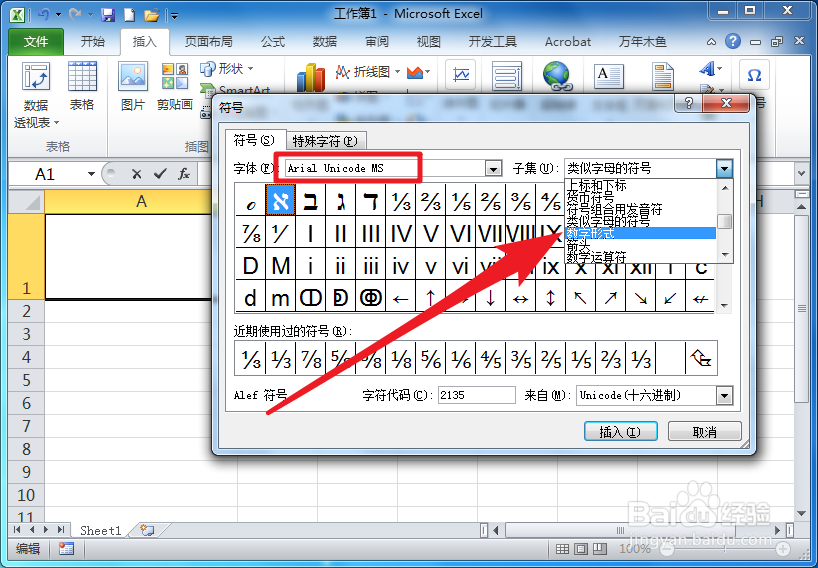Switch to the 开始 (Home) ribbon tab
818x568 pixels.
[x=92, y=42]
